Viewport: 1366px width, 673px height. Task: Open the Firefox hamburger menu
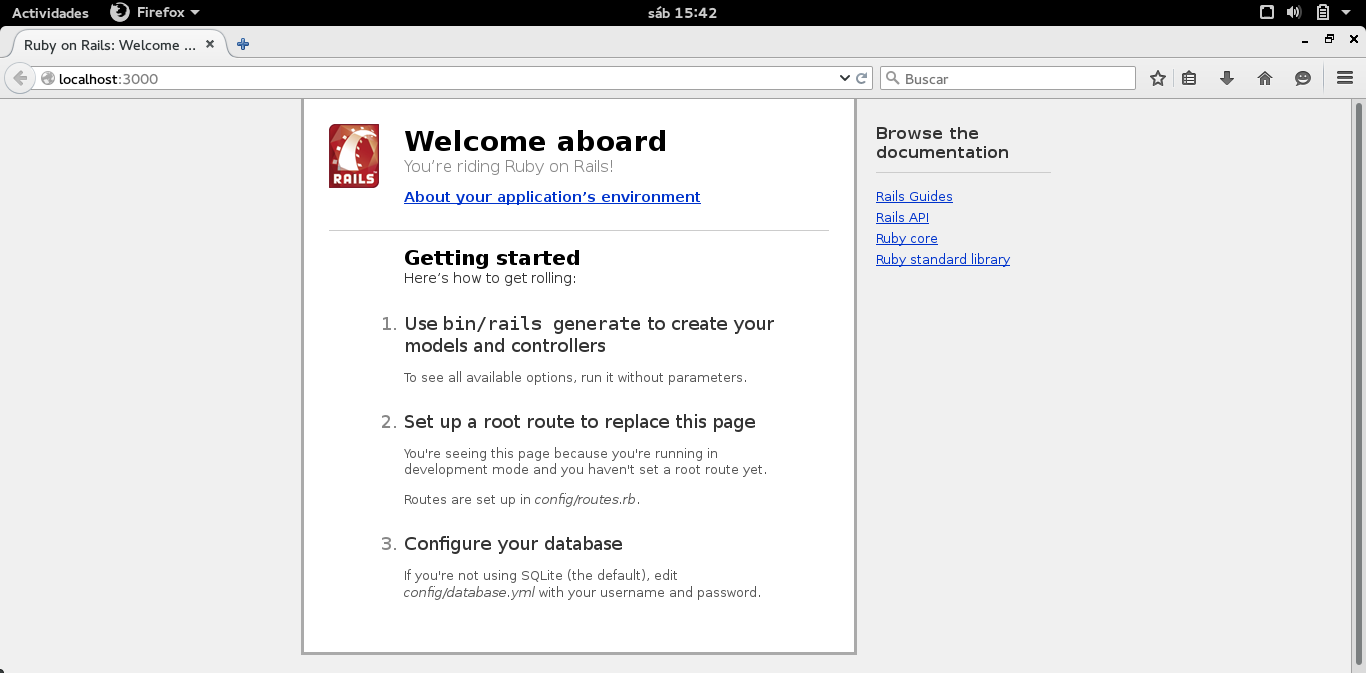1345,78
